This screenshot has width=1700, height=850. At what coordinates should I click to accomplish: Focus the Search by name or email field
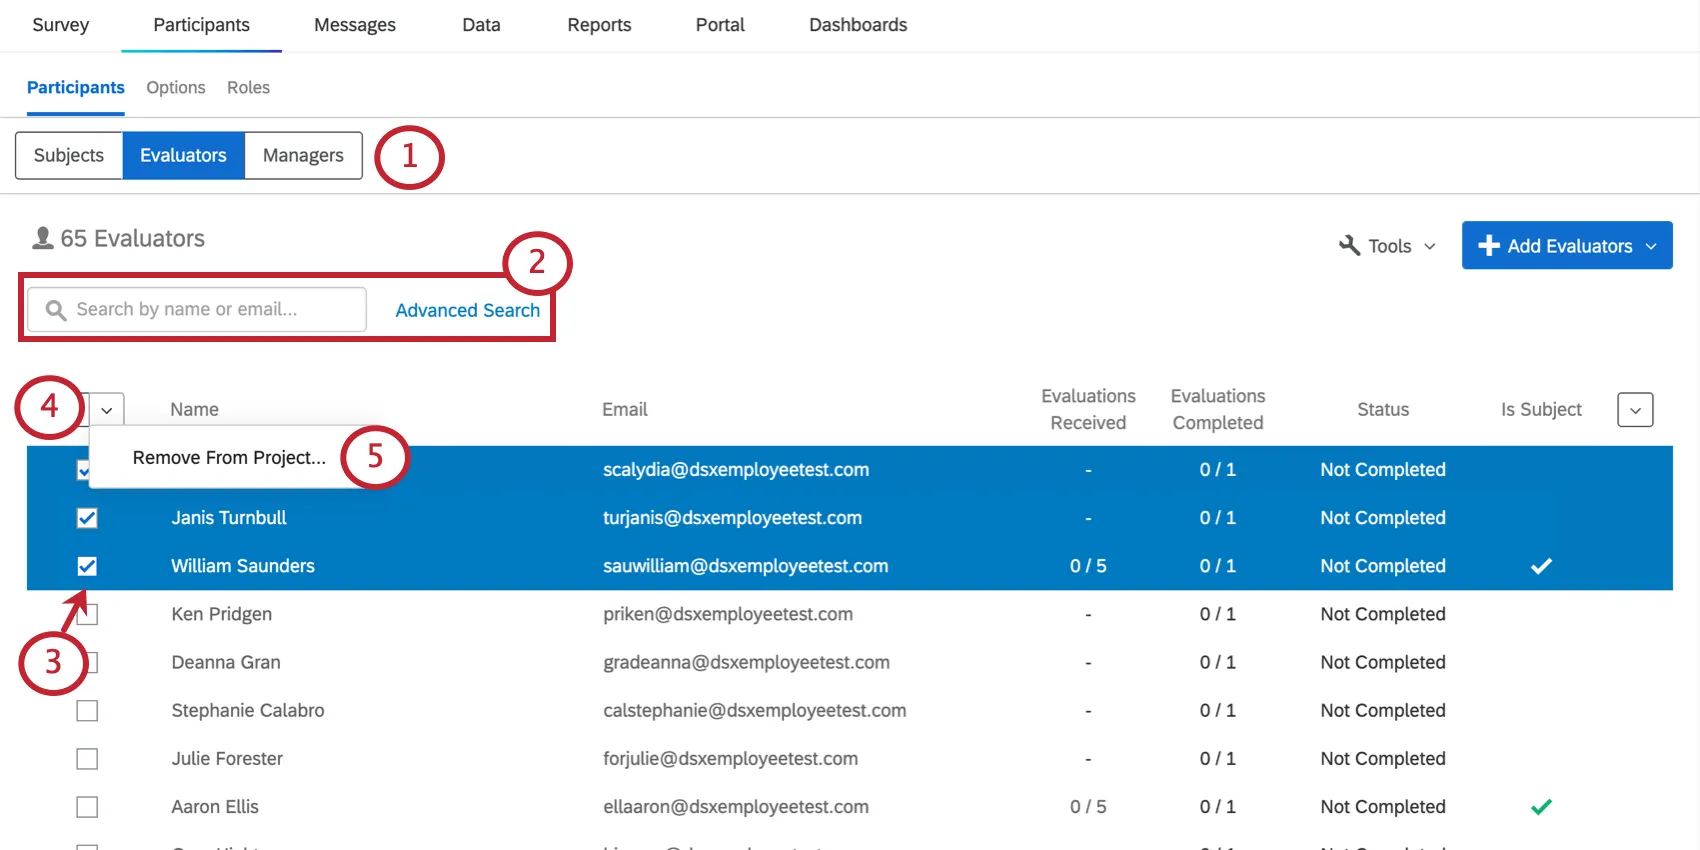pyautogui.click(x=215, y=310)
